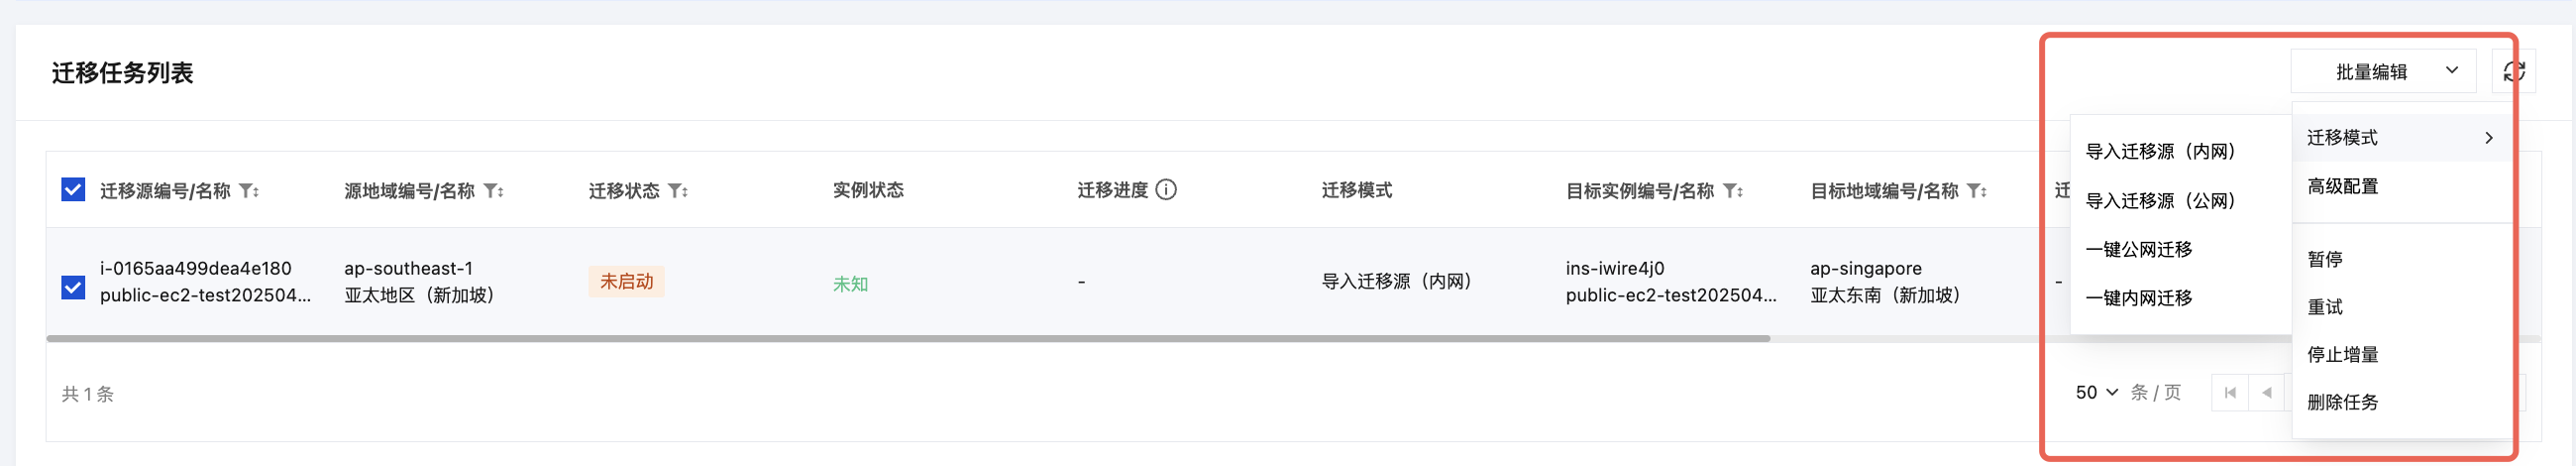
Task: Click filter icon beside 迁移状态 column
Action: point(677,191)
